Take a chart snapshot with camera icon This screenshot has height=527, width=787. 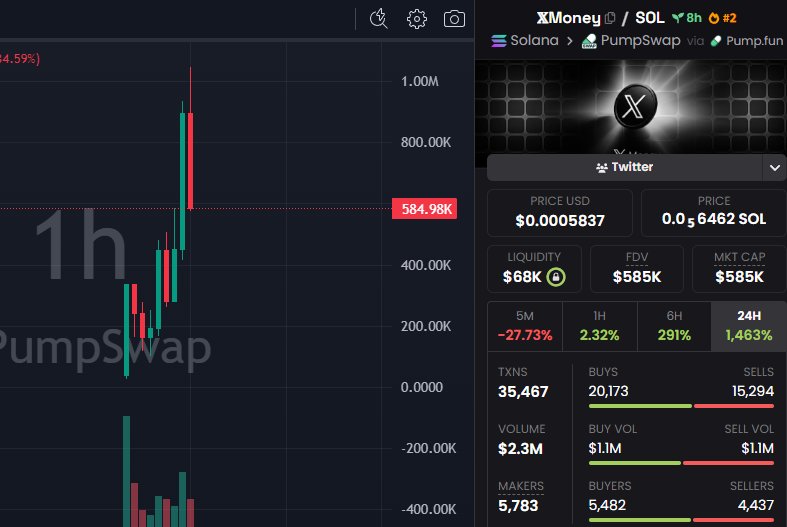pyautogui.click(x=455, y=19)
